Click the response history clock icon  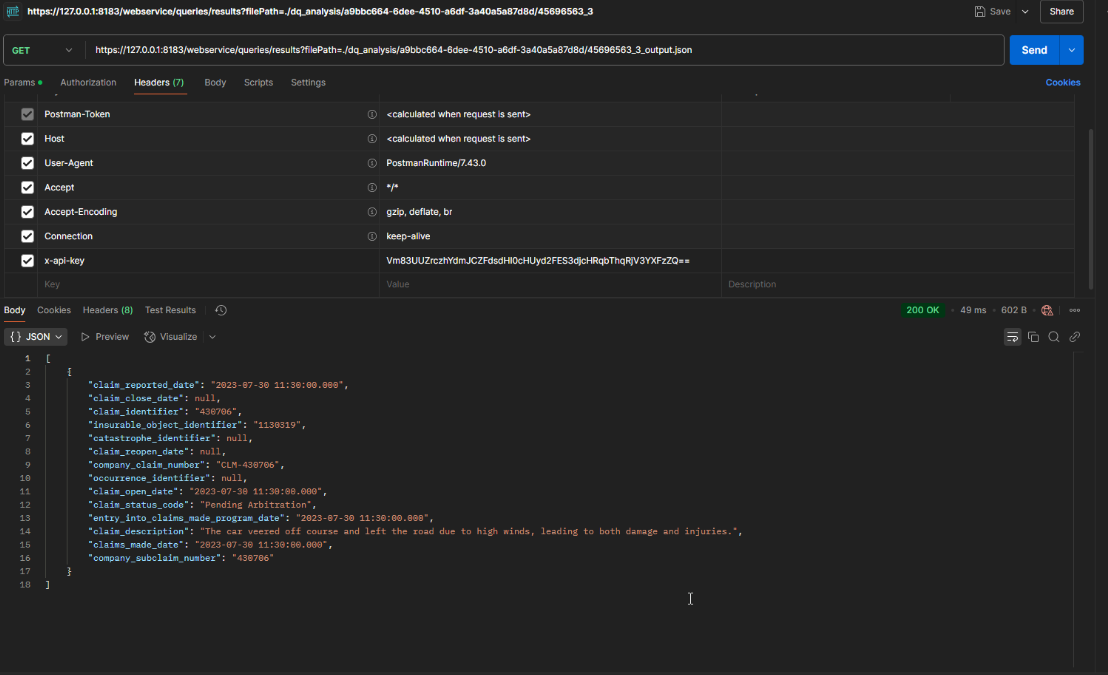pyautogui.click(x=220, y=310)
